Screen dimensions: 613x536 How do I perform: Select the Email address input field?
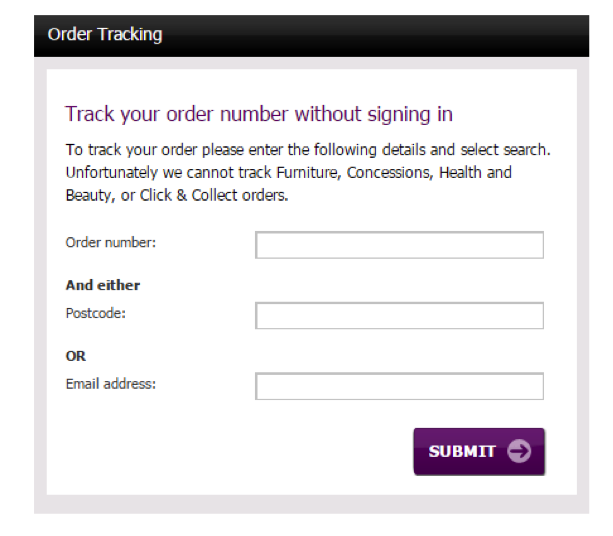pos(399,386)
